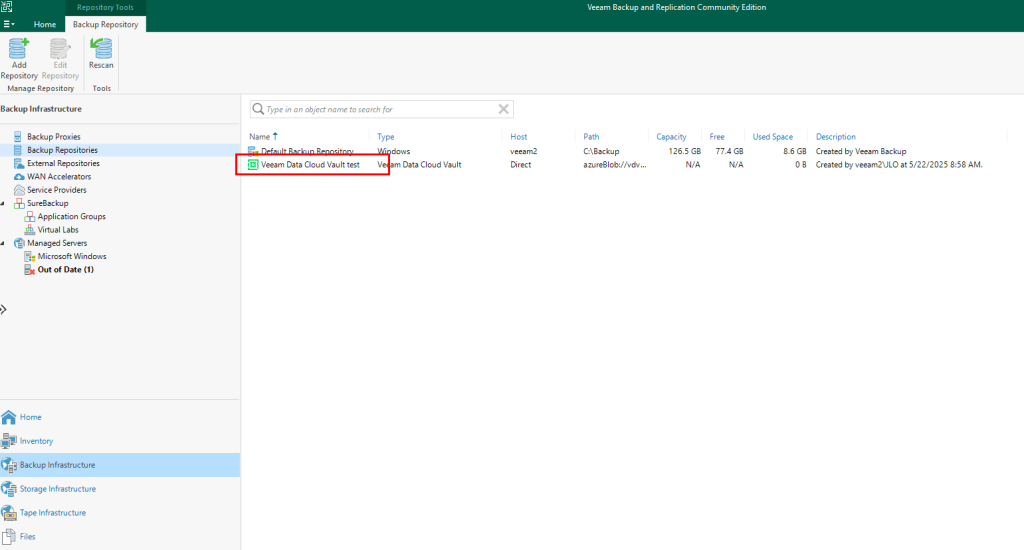Sort by the Host column header

[x=519, y=137]
